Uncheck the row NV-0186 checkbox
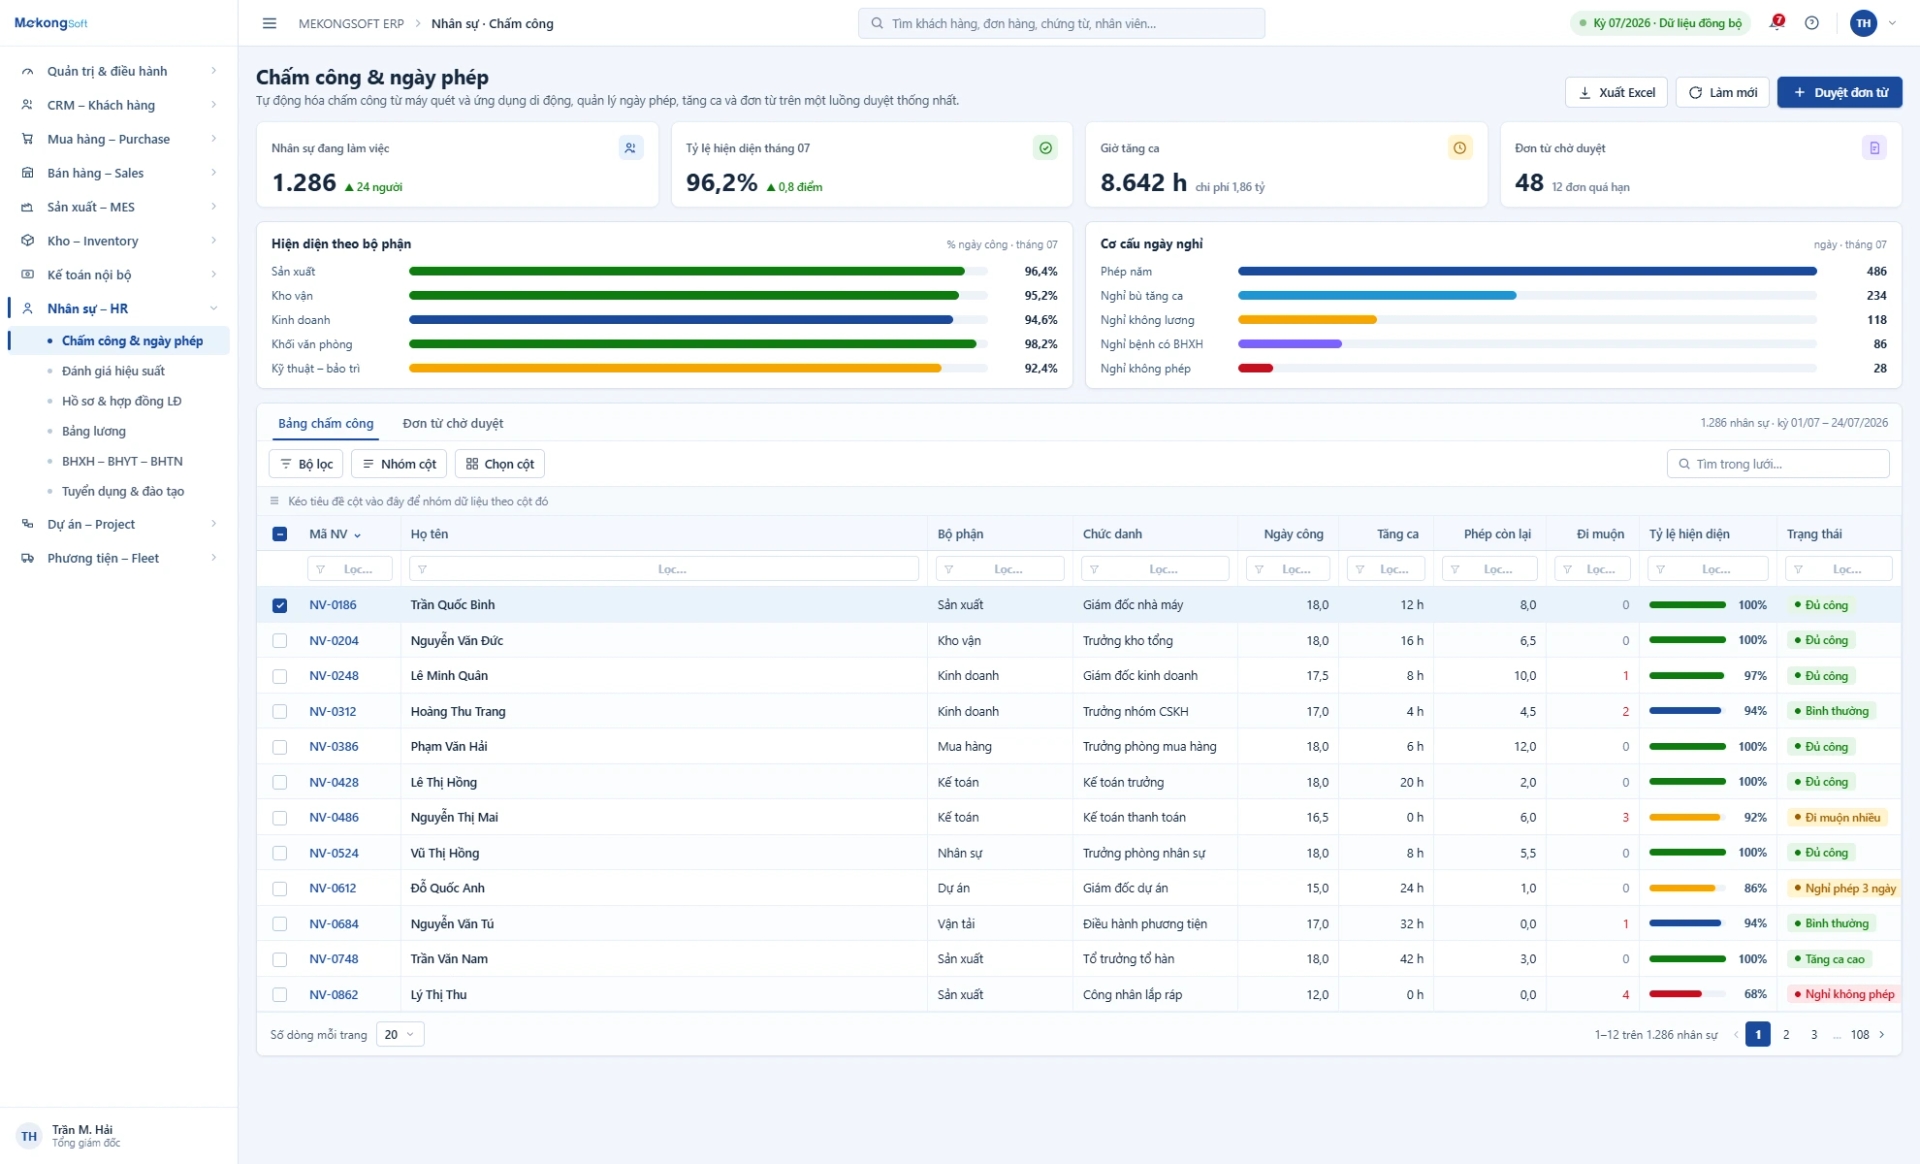The width and height of the screenshot is (1920, 1164). coord(280,605)
